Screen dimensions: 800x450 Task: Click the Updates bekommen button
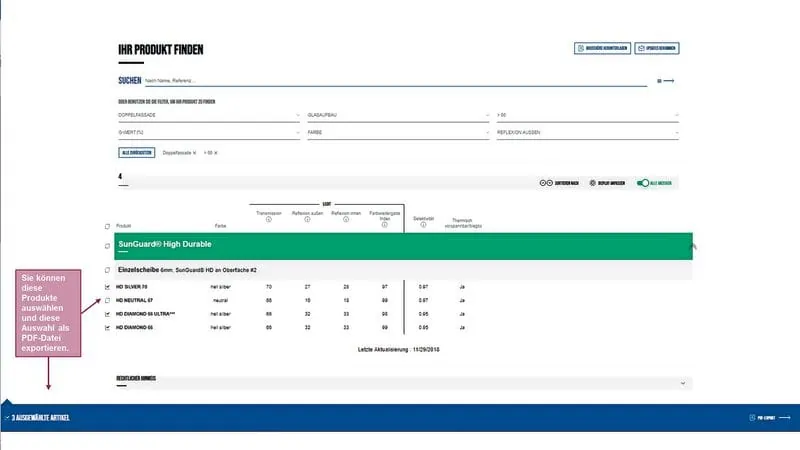pyautogui.click(x=657, y=48)
